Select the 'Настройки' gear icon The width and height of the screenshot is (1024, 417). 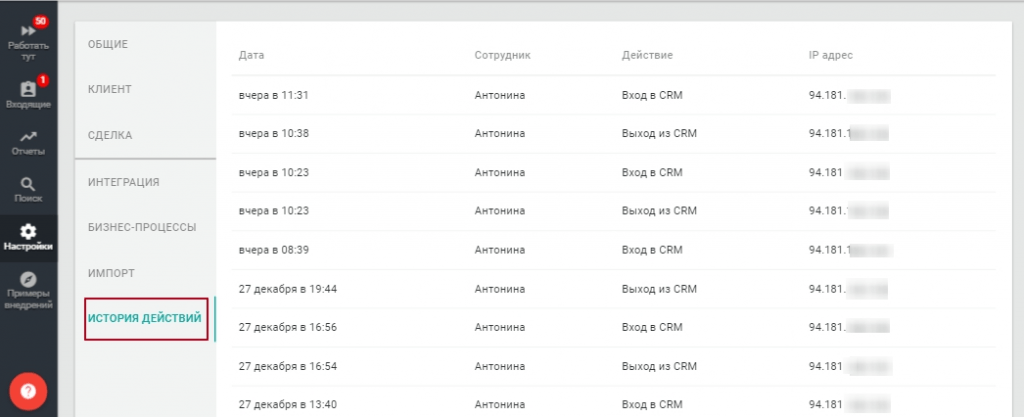28,231
